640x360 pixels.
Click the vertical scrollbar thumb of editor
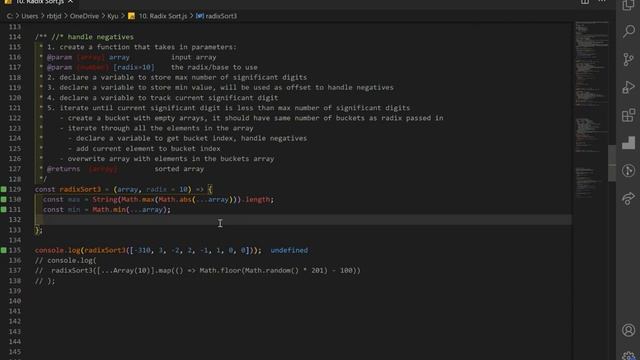pos(612,163)
